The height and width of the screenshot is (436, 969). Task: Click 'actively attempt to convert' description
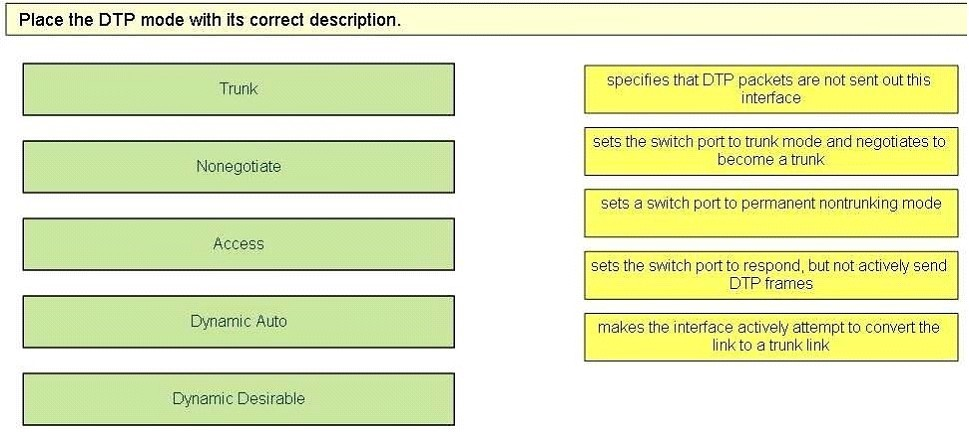tap(771, 337)
